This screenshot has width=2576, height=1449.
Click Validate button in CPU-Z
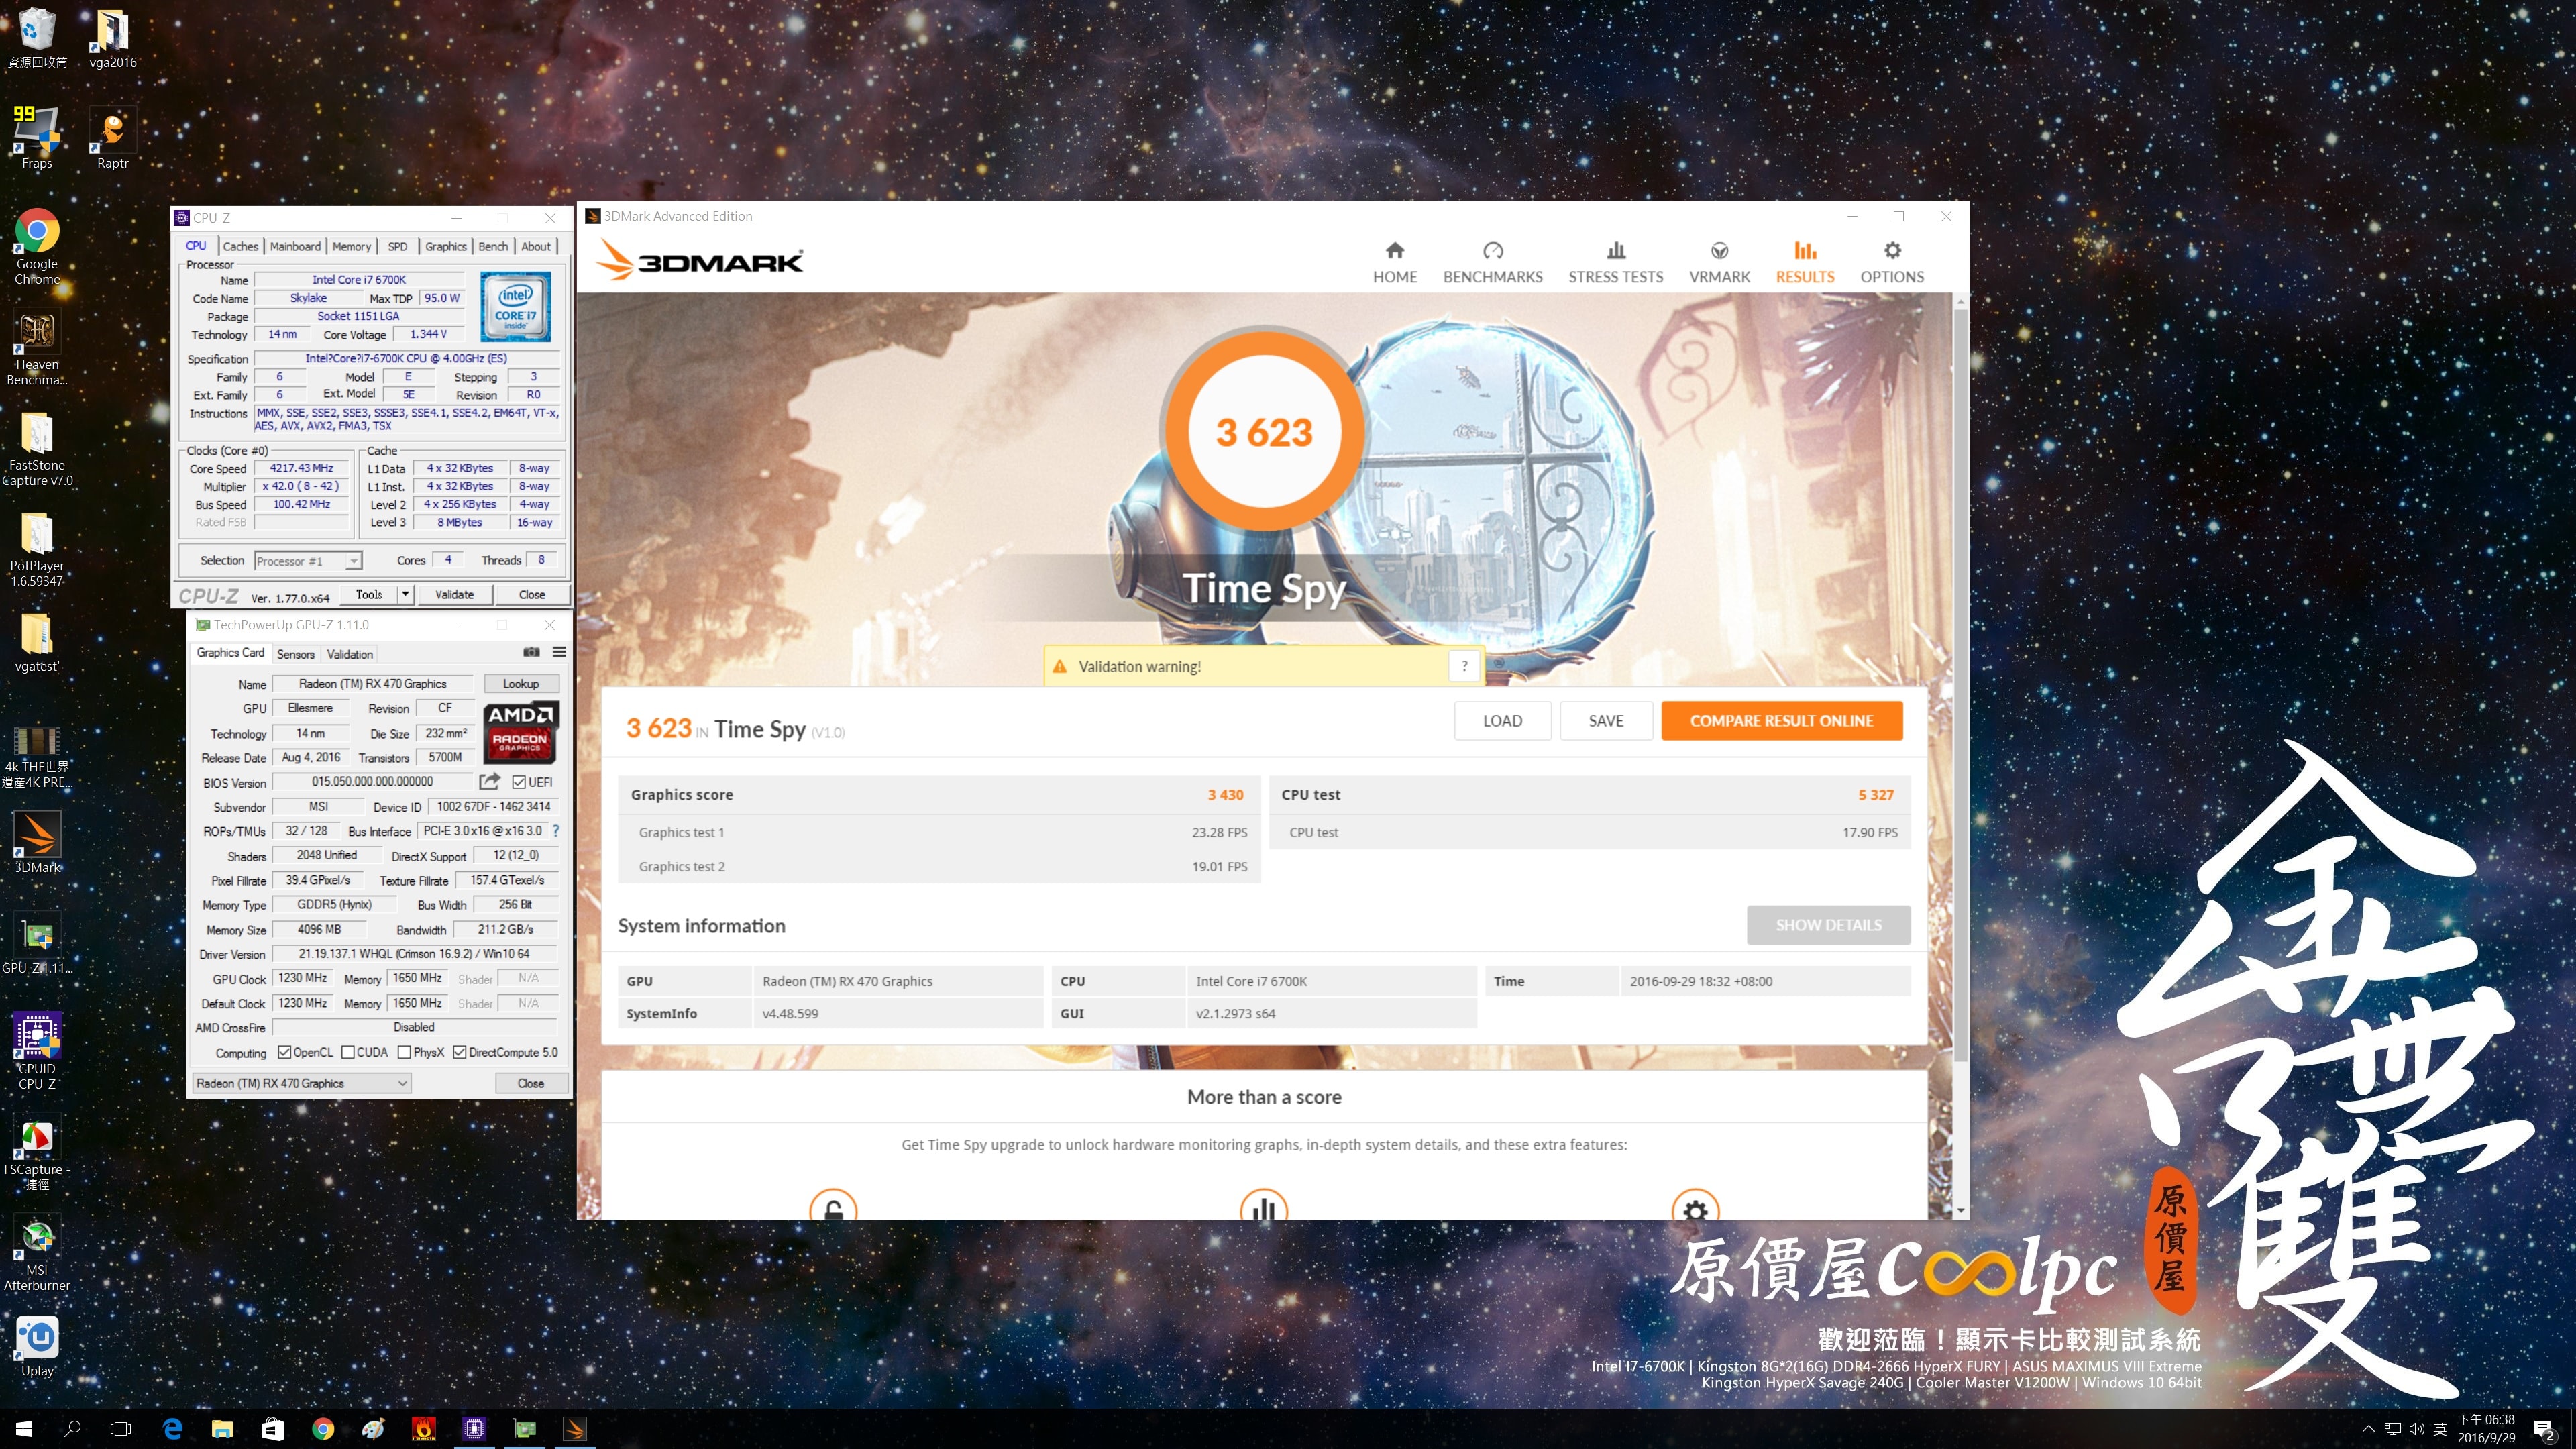[454, 594]
